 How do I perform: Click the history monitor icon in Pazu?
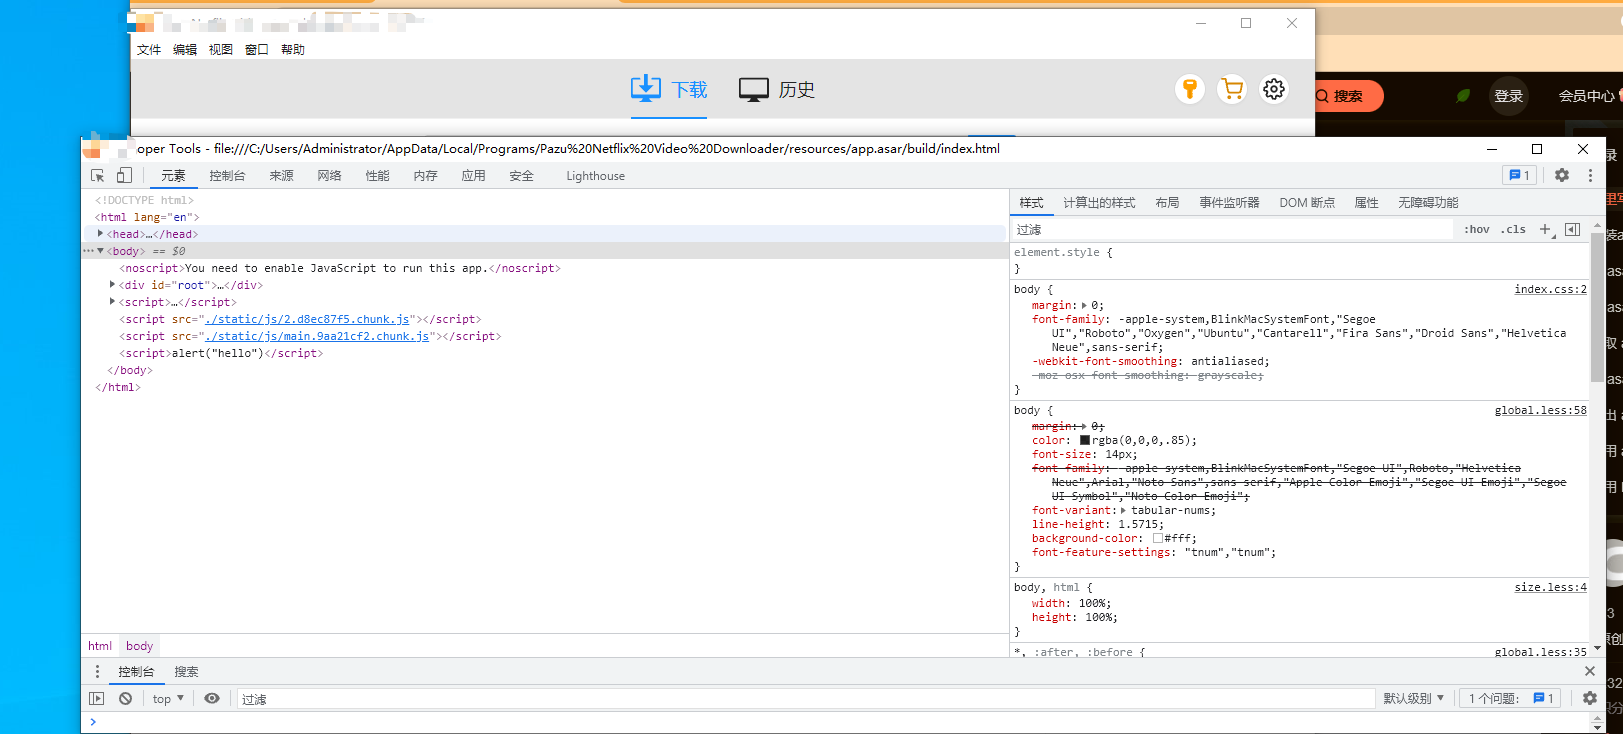(754, 89)
